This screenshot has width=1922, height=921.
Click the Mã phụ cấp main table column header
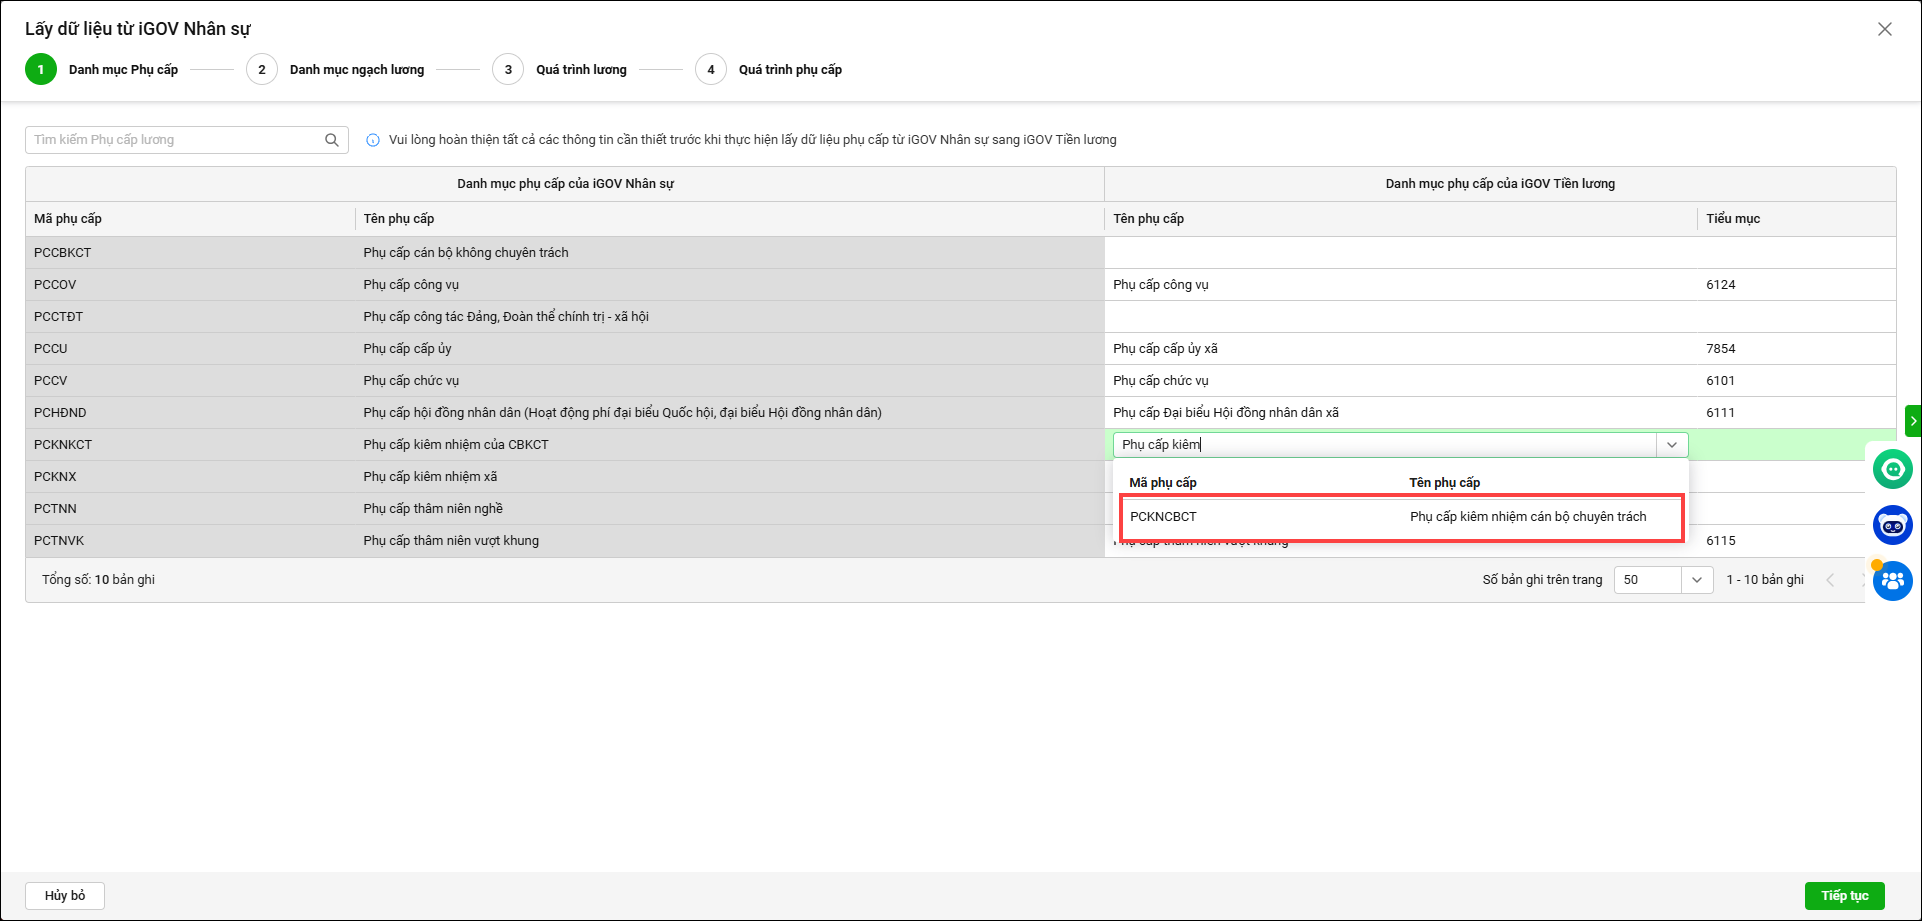(190, 219)
